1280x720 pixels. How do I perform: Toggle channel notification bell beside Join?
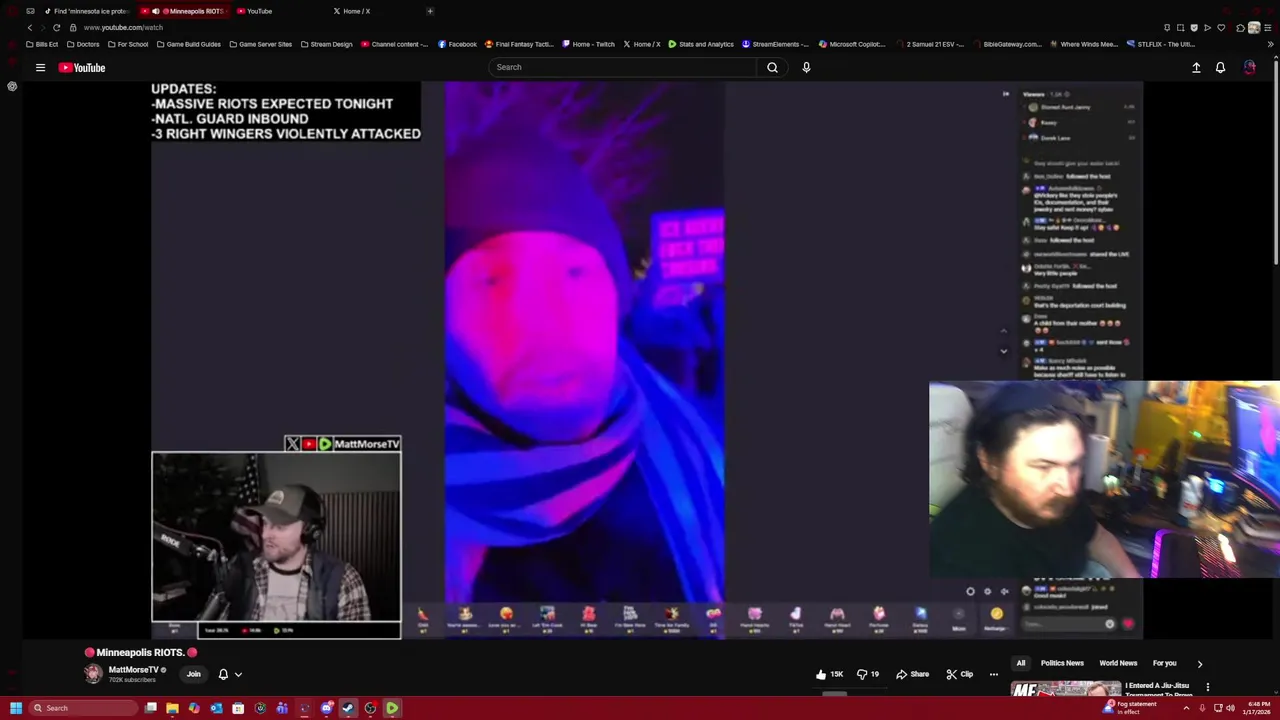pos(223,674)
